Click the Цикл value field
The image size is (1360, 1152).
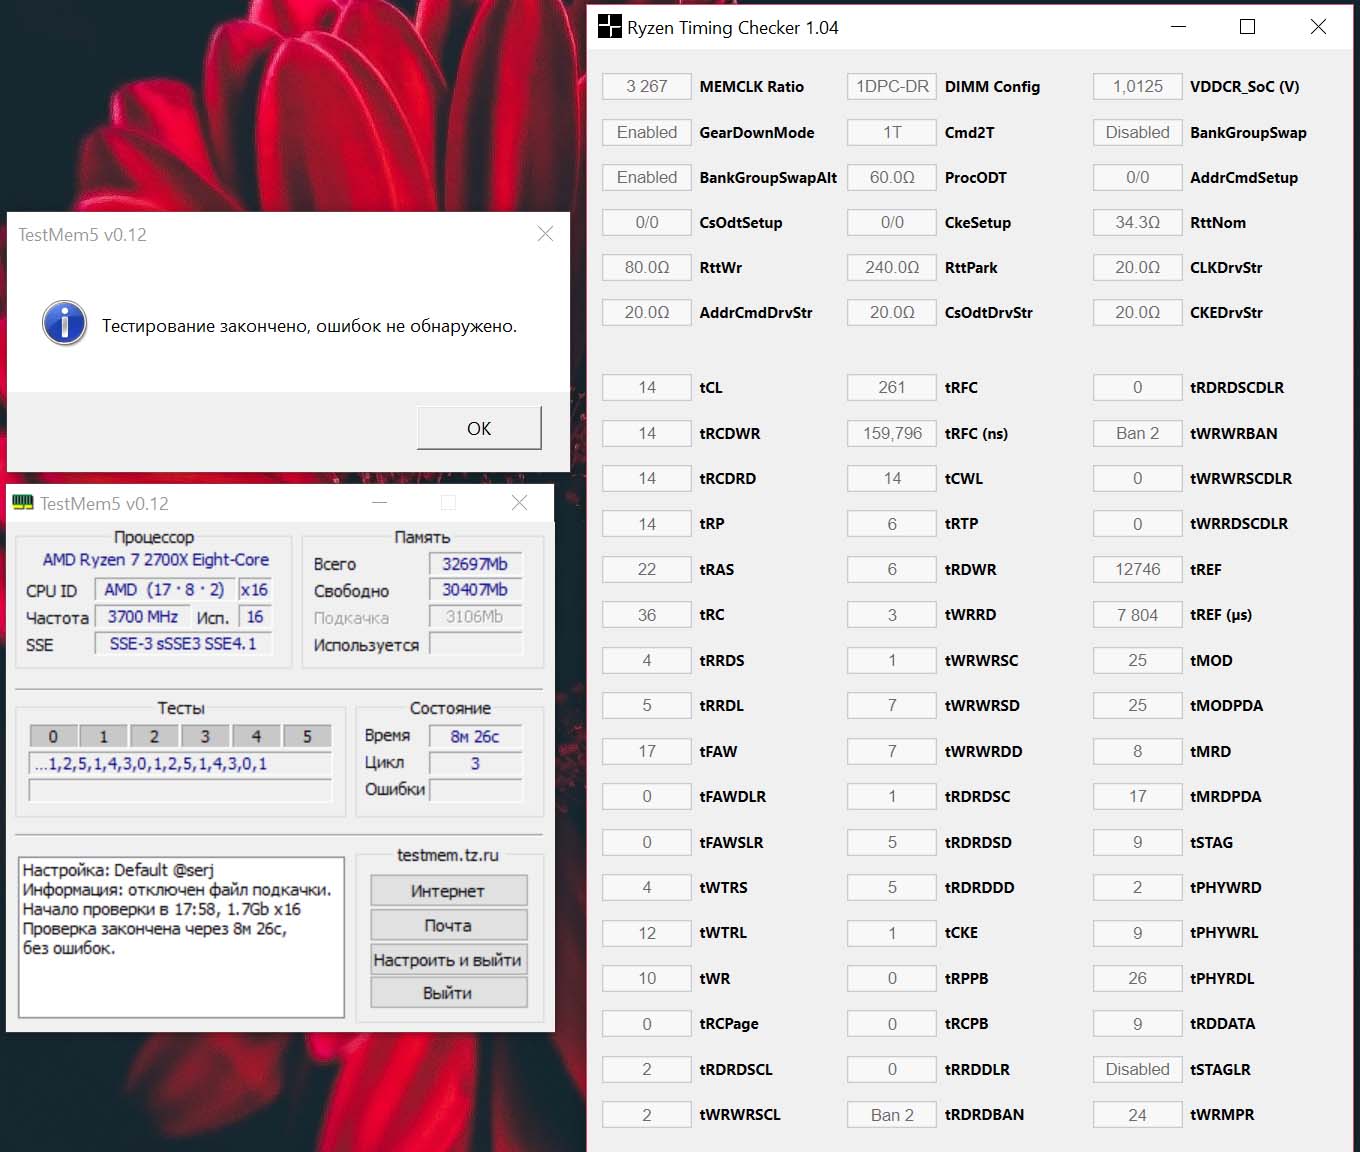[x=476, y=763]
